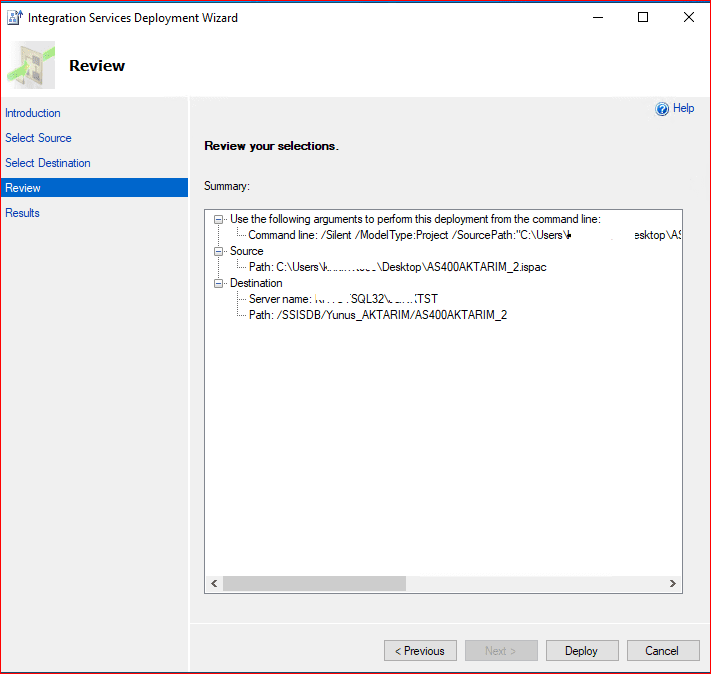Image resolution: width=711 pixels, height=674 pixels.
Task: Collapse the Destination tree node
Action: click(x=220, y=283)
